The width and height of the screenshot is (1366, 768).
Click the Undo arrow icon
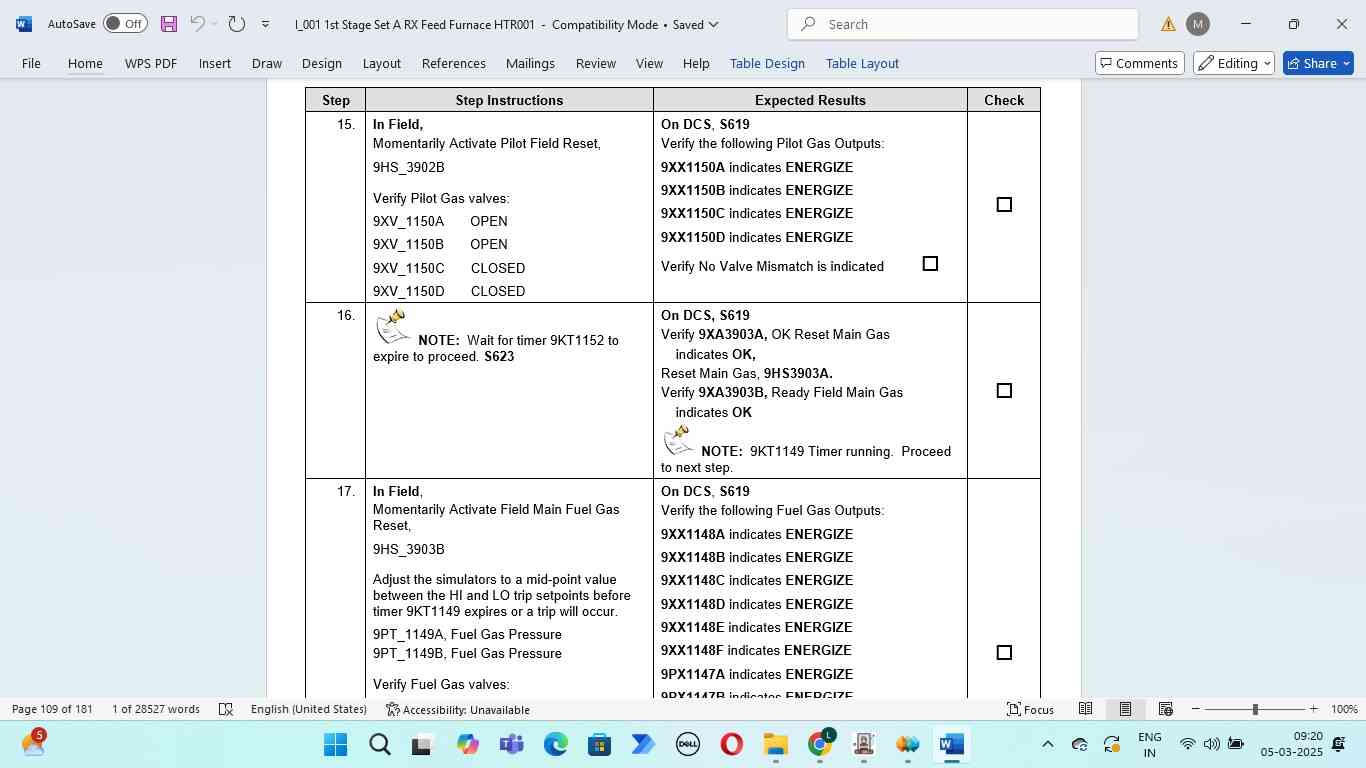click(x=198, y=24)
